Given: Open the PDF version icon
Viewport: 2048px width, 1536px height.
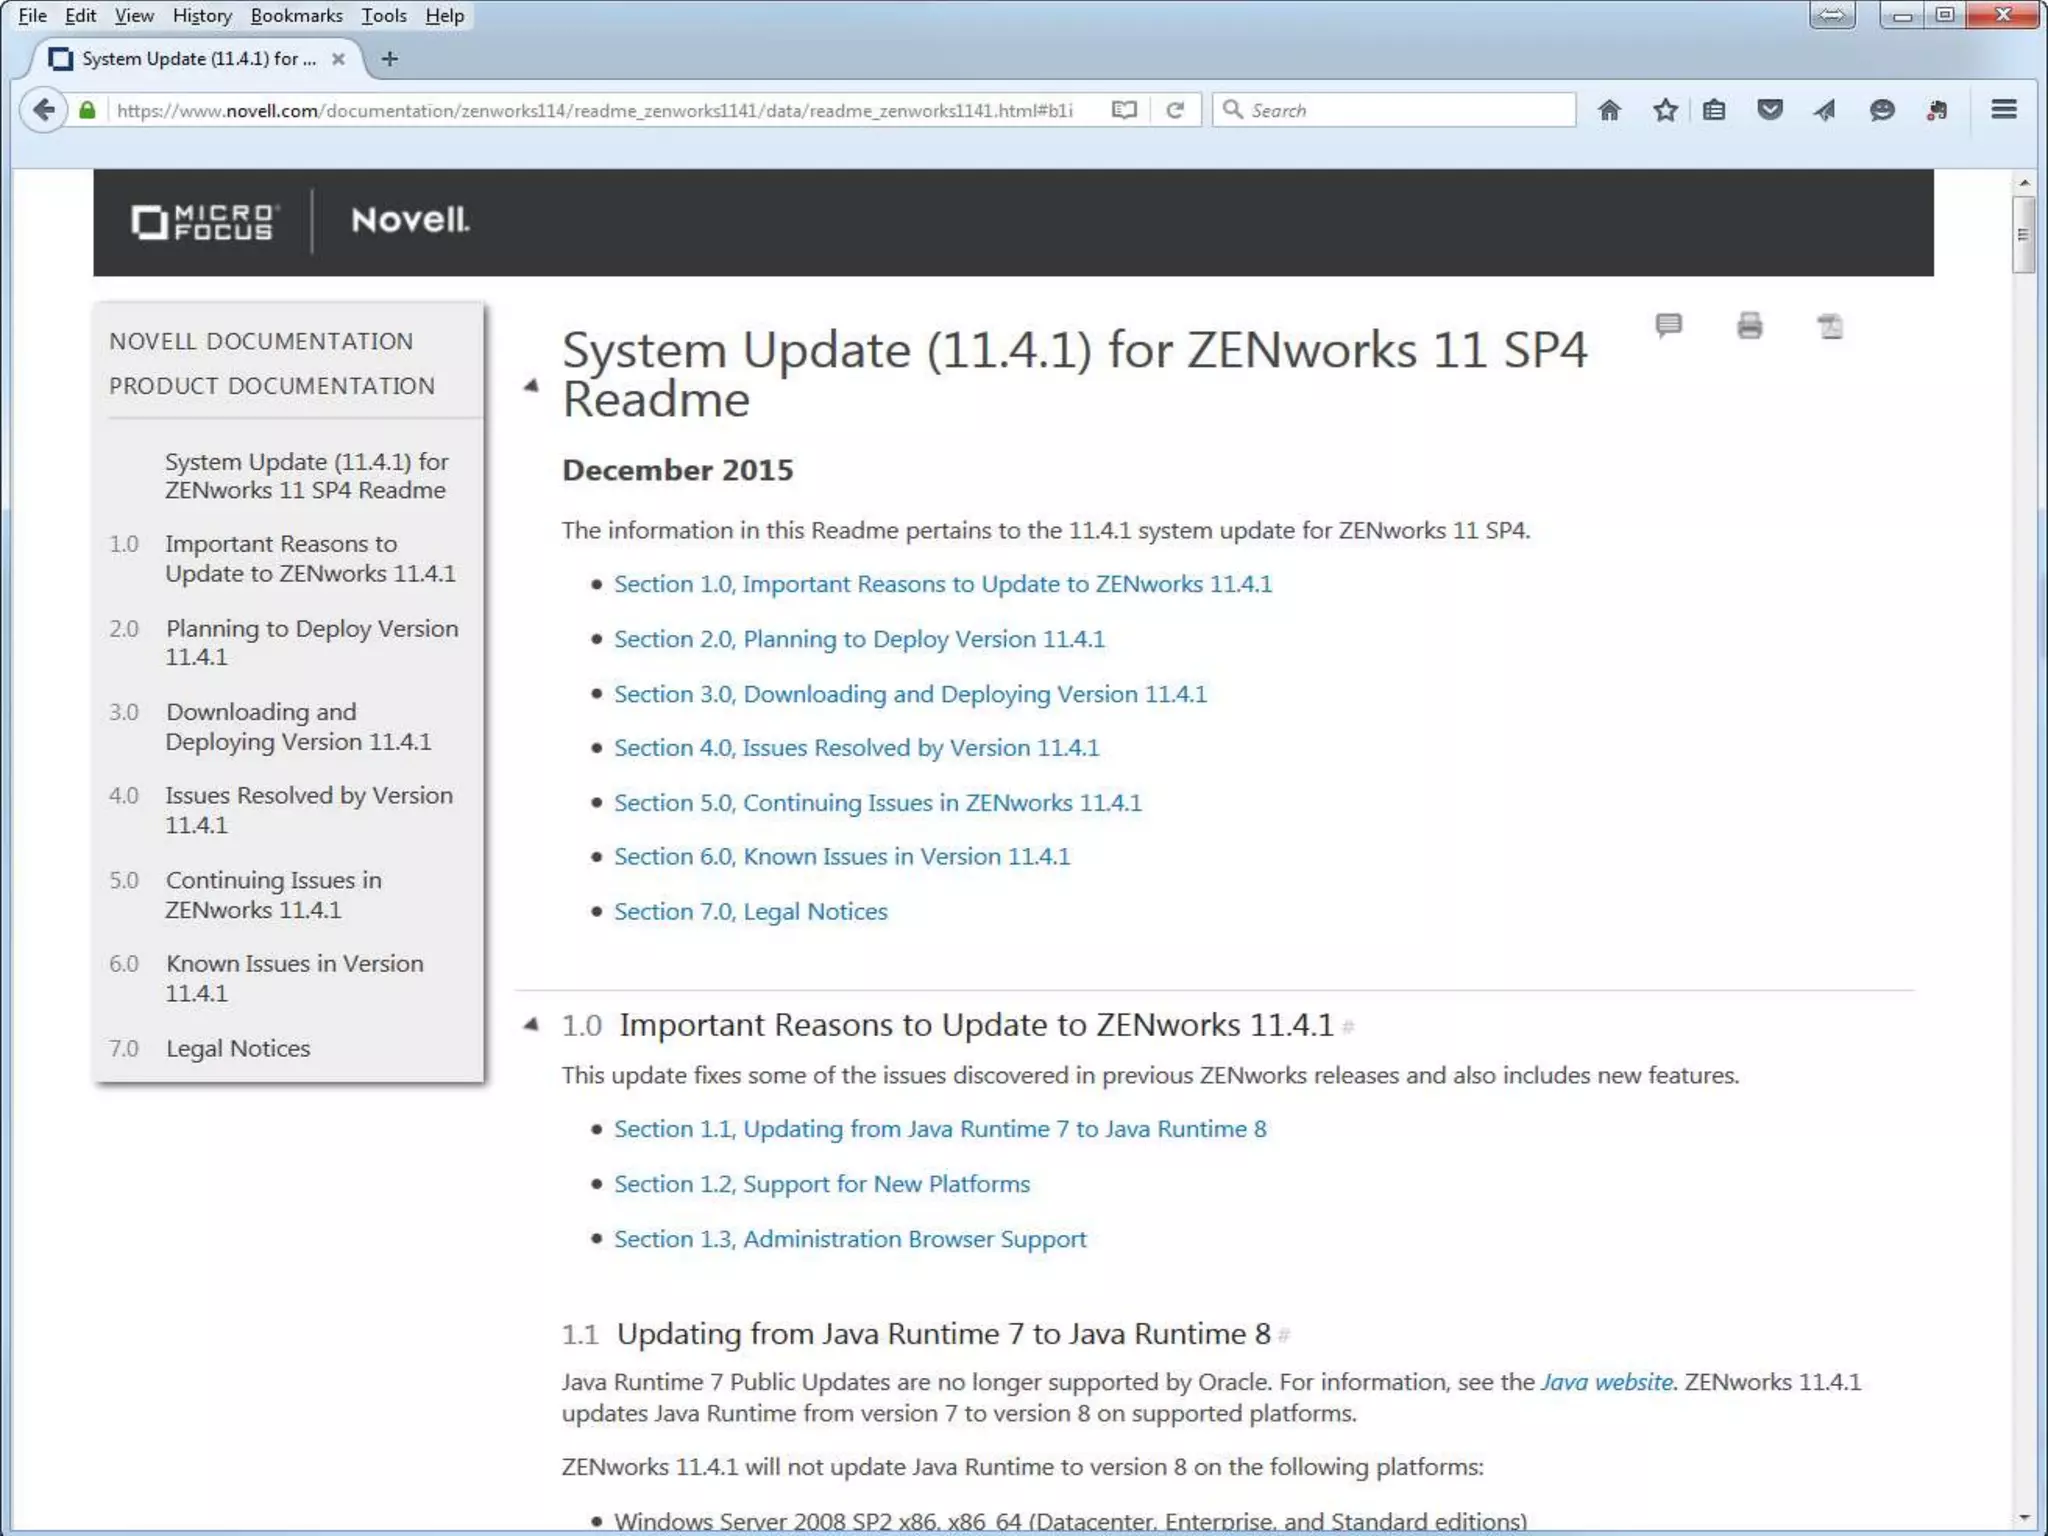Looking at the screenshot, I should pyautogui.click(x=1830, y=326).
